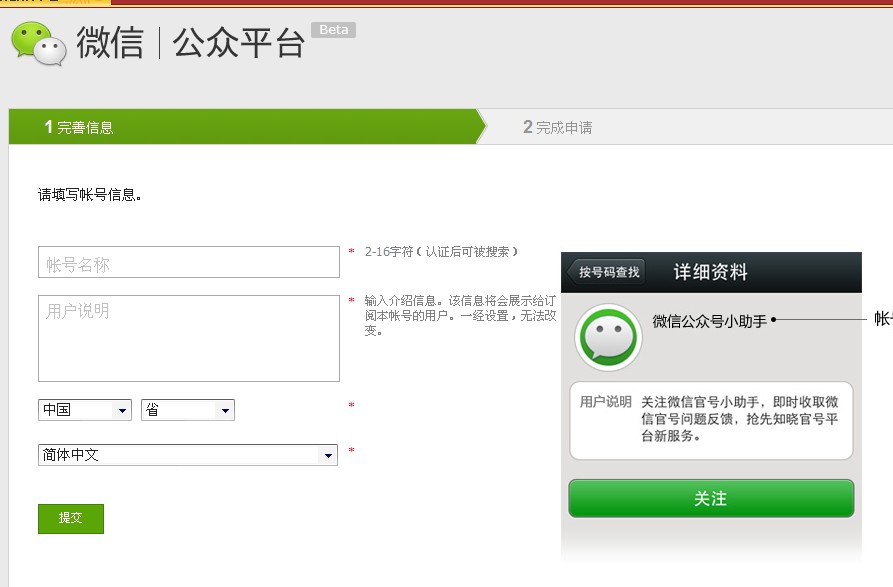Viewport: 893px width, 587px height.
Task: Click the green WeChat avatar in preview
Action: coord(608,337)
